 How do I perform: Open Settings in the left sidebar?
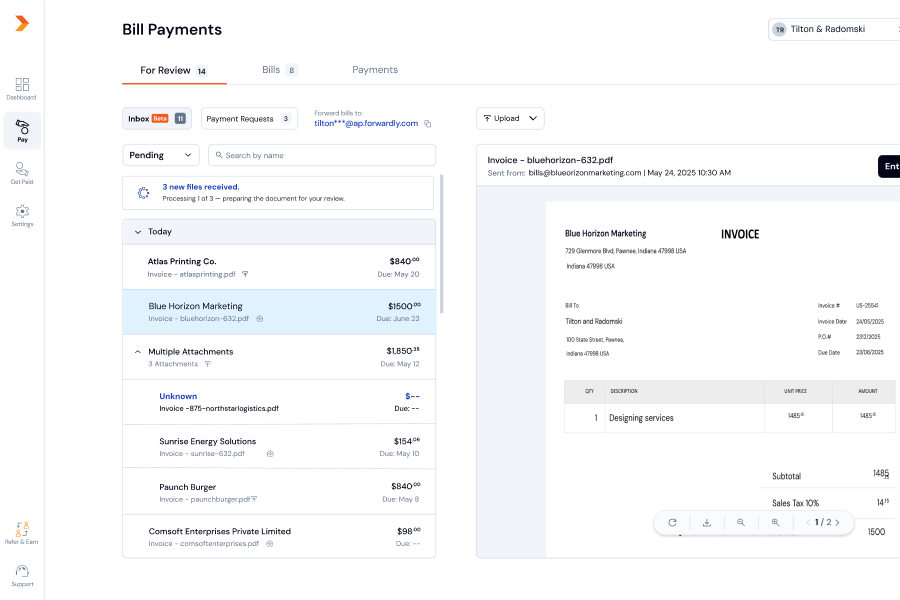(x=21, y=215)
